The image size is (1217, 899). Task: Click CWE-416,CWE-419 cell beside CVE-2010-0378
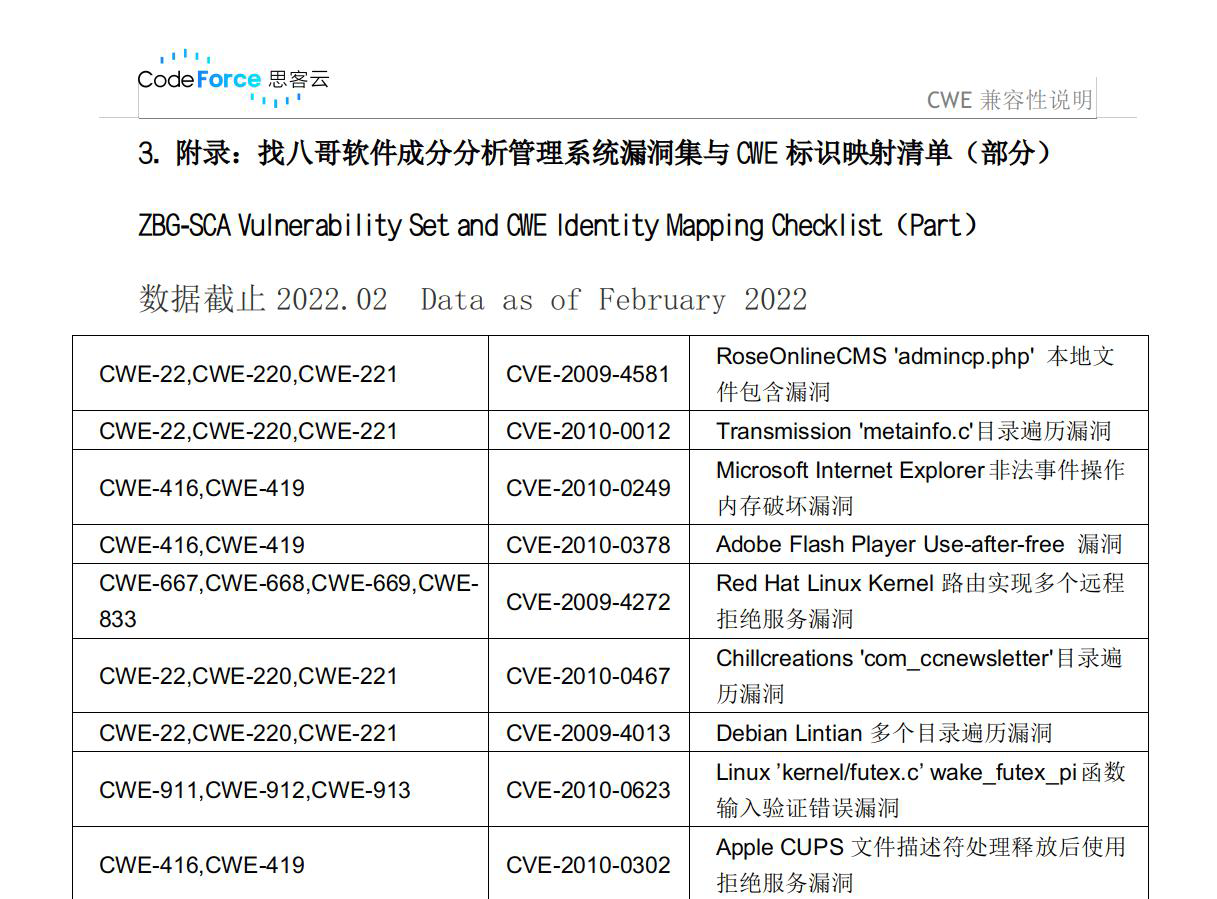280,545
